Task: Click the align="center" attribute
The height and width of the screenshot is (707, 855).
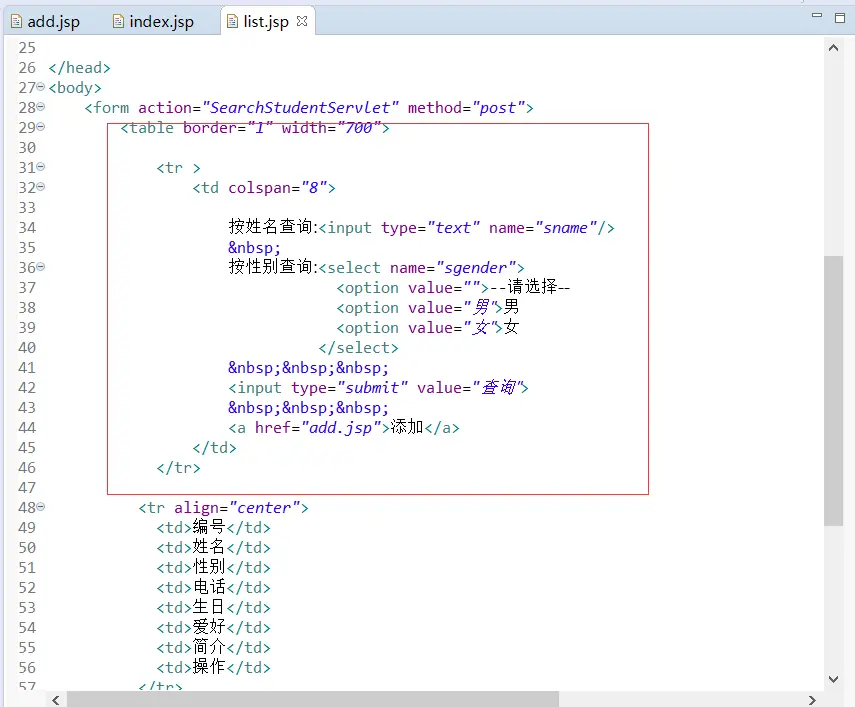Action: pyautogui.click(x=237, y=508)
